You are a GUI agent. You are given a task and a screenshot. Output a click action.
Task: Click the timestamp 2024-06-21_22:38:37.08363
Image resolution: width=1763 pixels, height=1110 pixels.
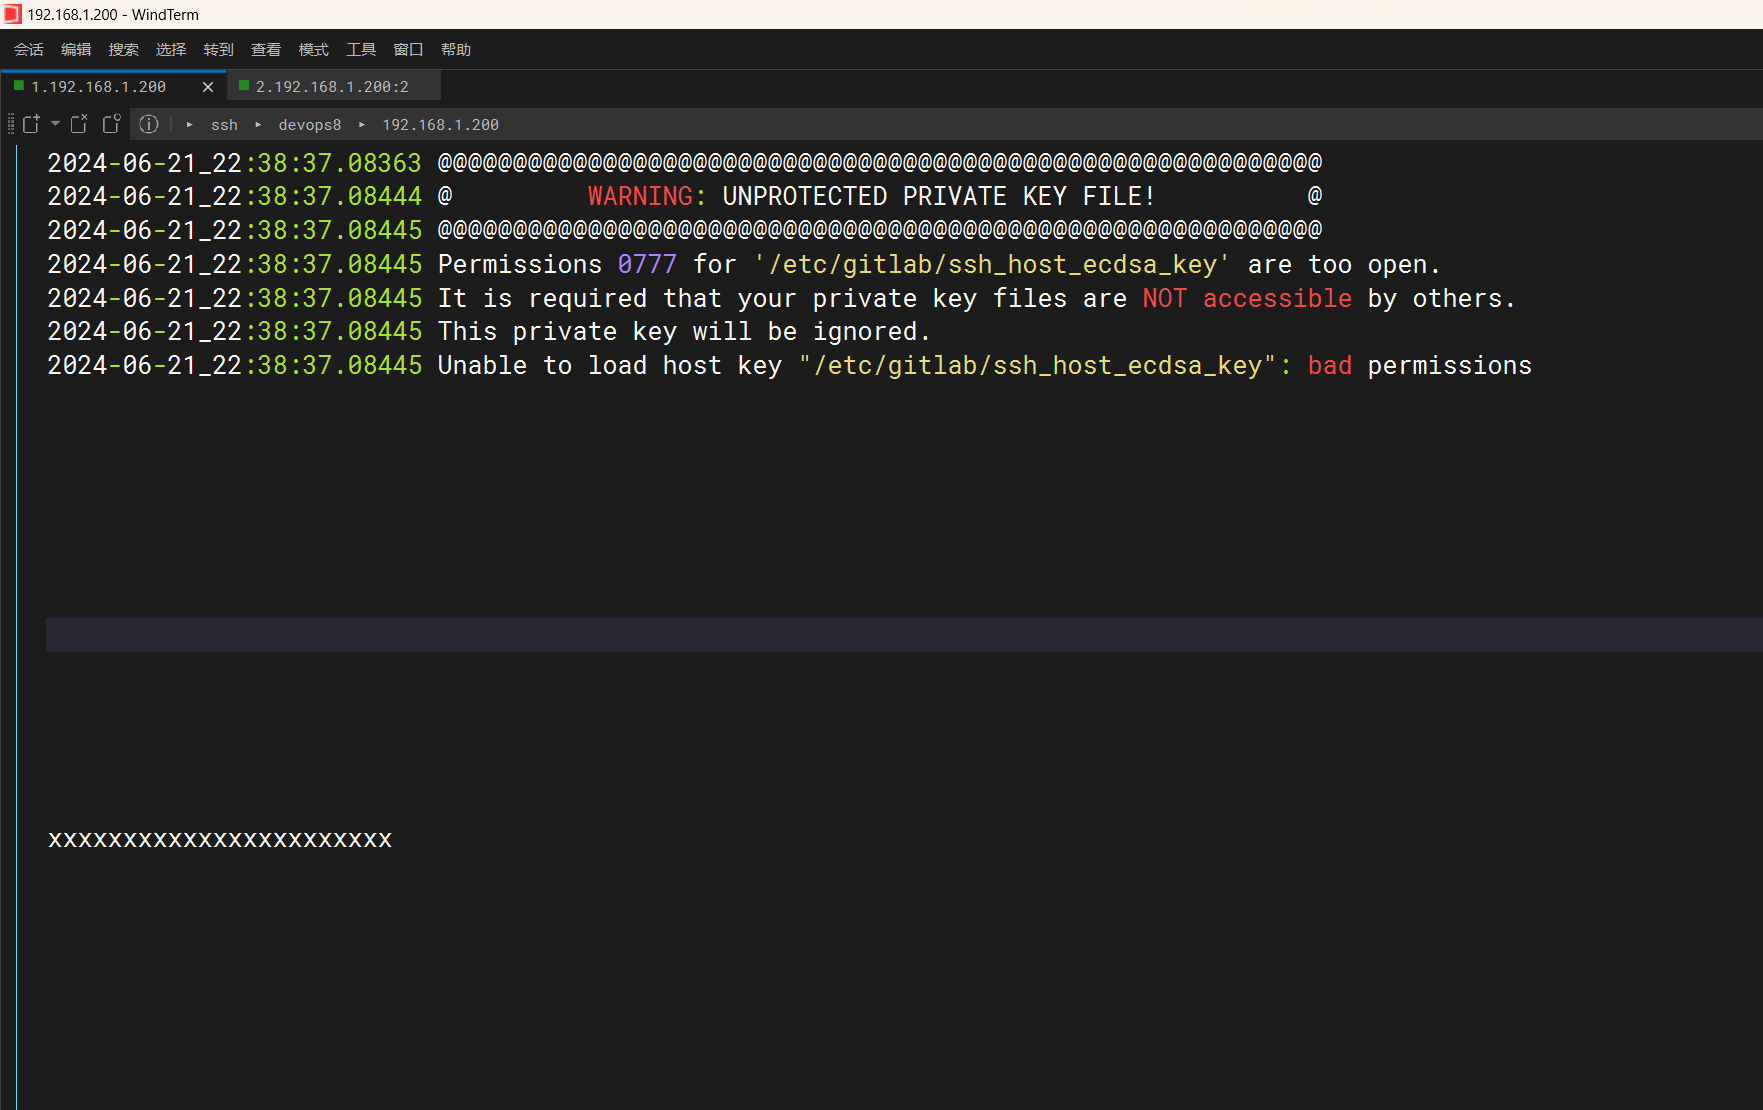coord(235,162)
